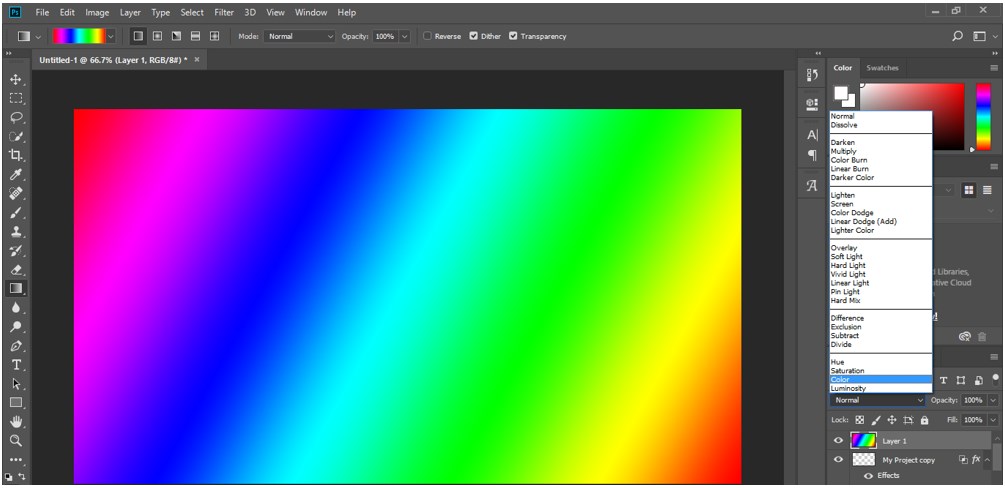Toggle Effects visibility eye icon
1005x488 pixels.
pyautogui.click(x=868, y=476)
